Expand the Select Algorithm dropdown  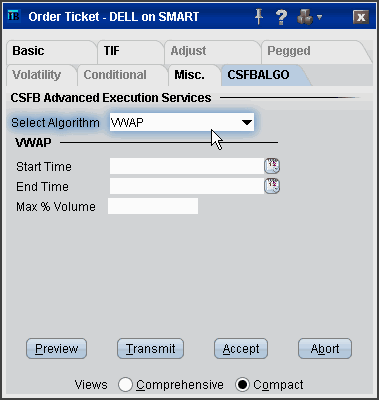coord(182,122)
